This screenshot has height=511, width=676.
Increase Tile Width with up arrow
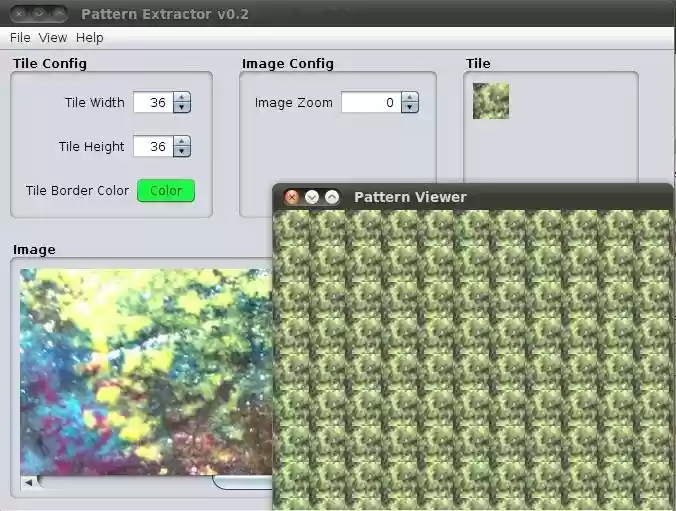[x=182, y=97]
